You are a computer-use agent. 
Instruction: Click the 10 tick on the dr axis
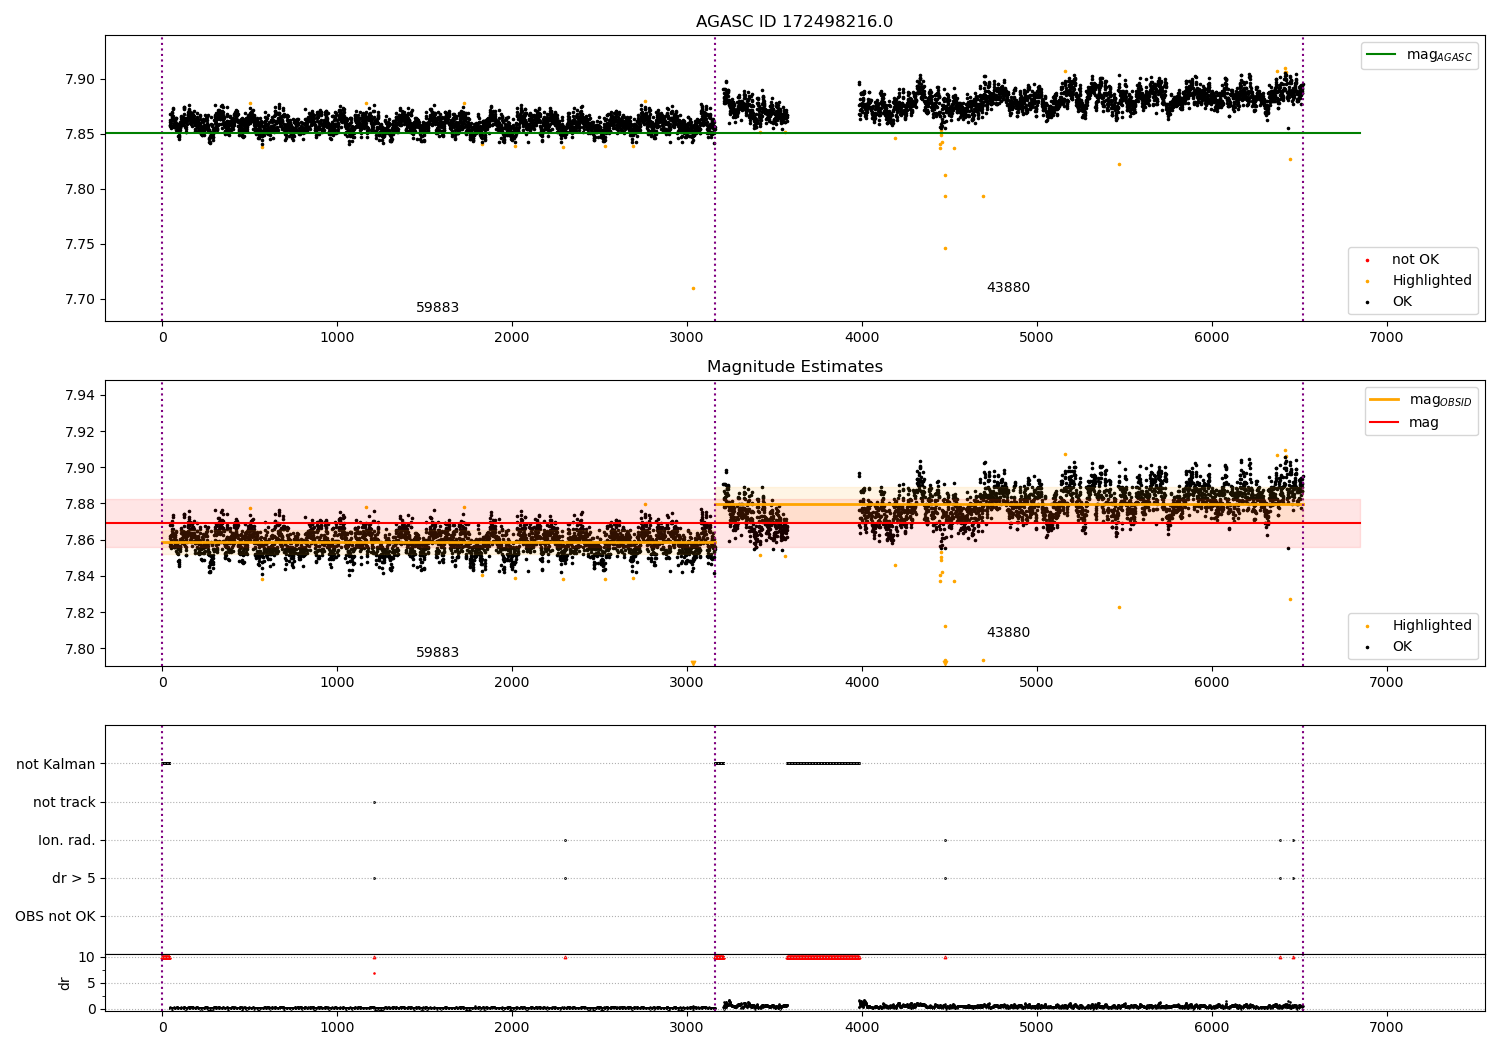87,958
